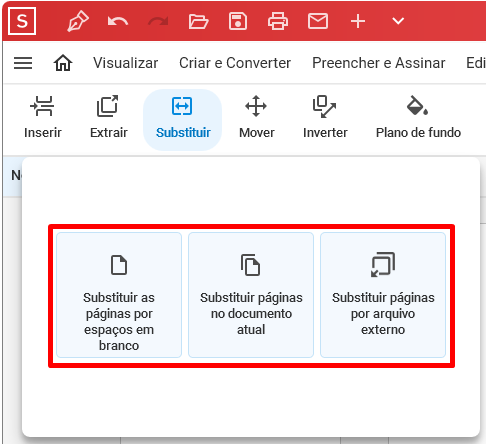This screenshot has height=444, width=486.
Task: Expand the quick access chevron dropdown
Action: [398, 21]
